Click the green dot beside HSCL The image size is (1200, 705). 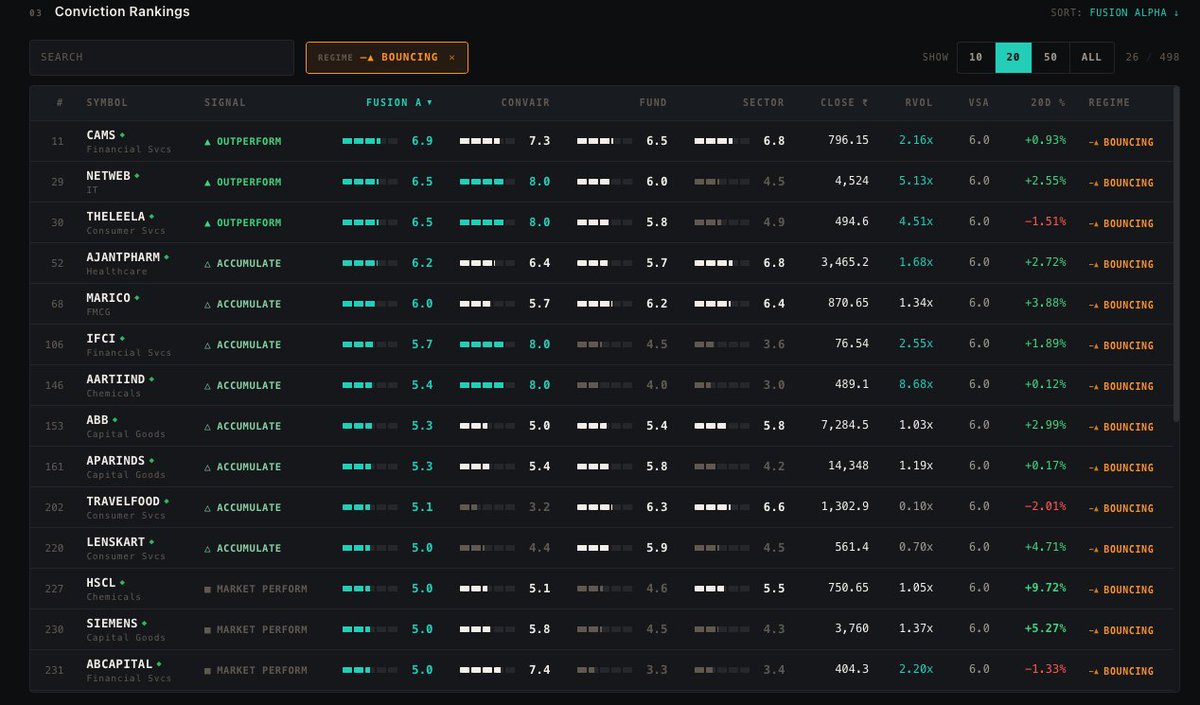tap(123, 582)
